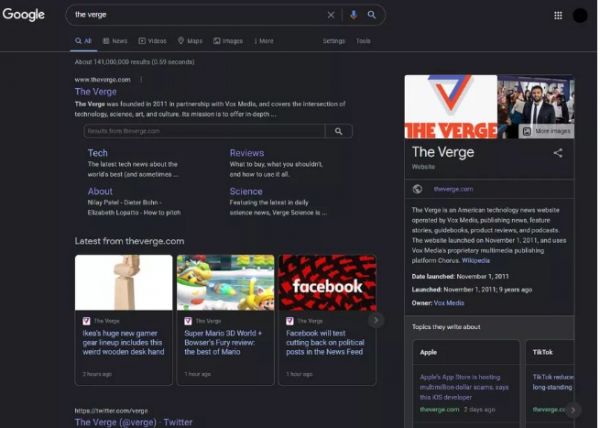Switch to the Images tab

[227, 41]
